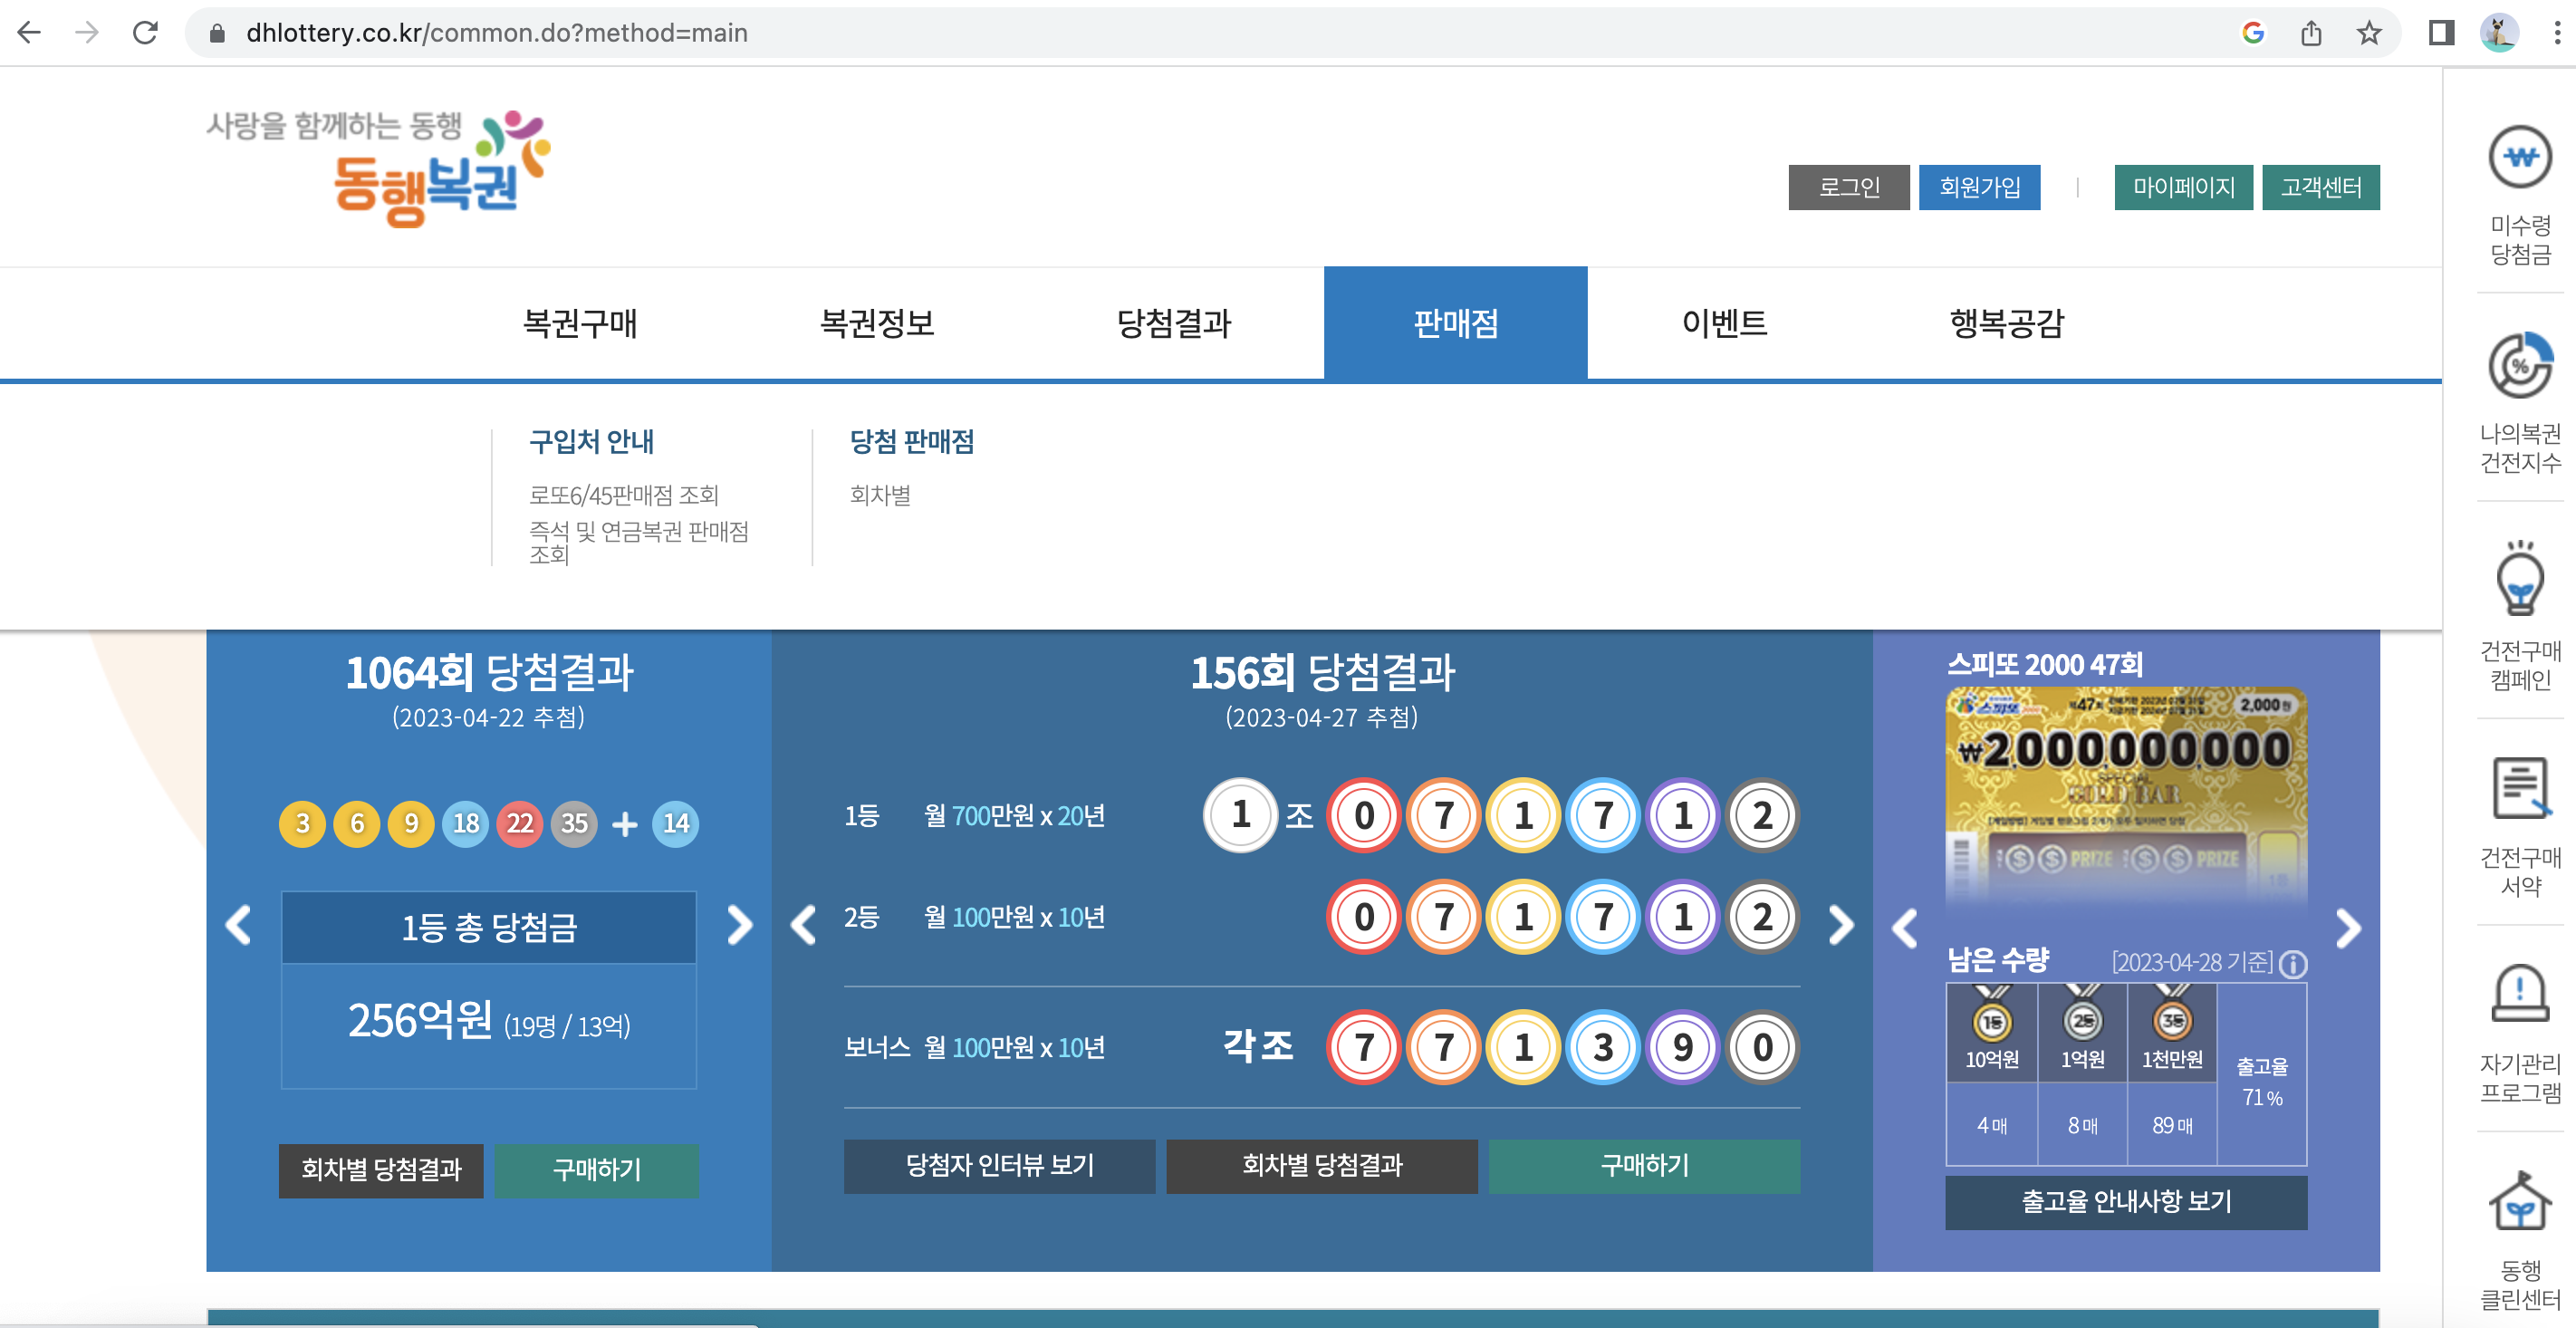Show next lotto 1064회 prize panel
Screen dimensions: 2576x1328
[738, 925]
